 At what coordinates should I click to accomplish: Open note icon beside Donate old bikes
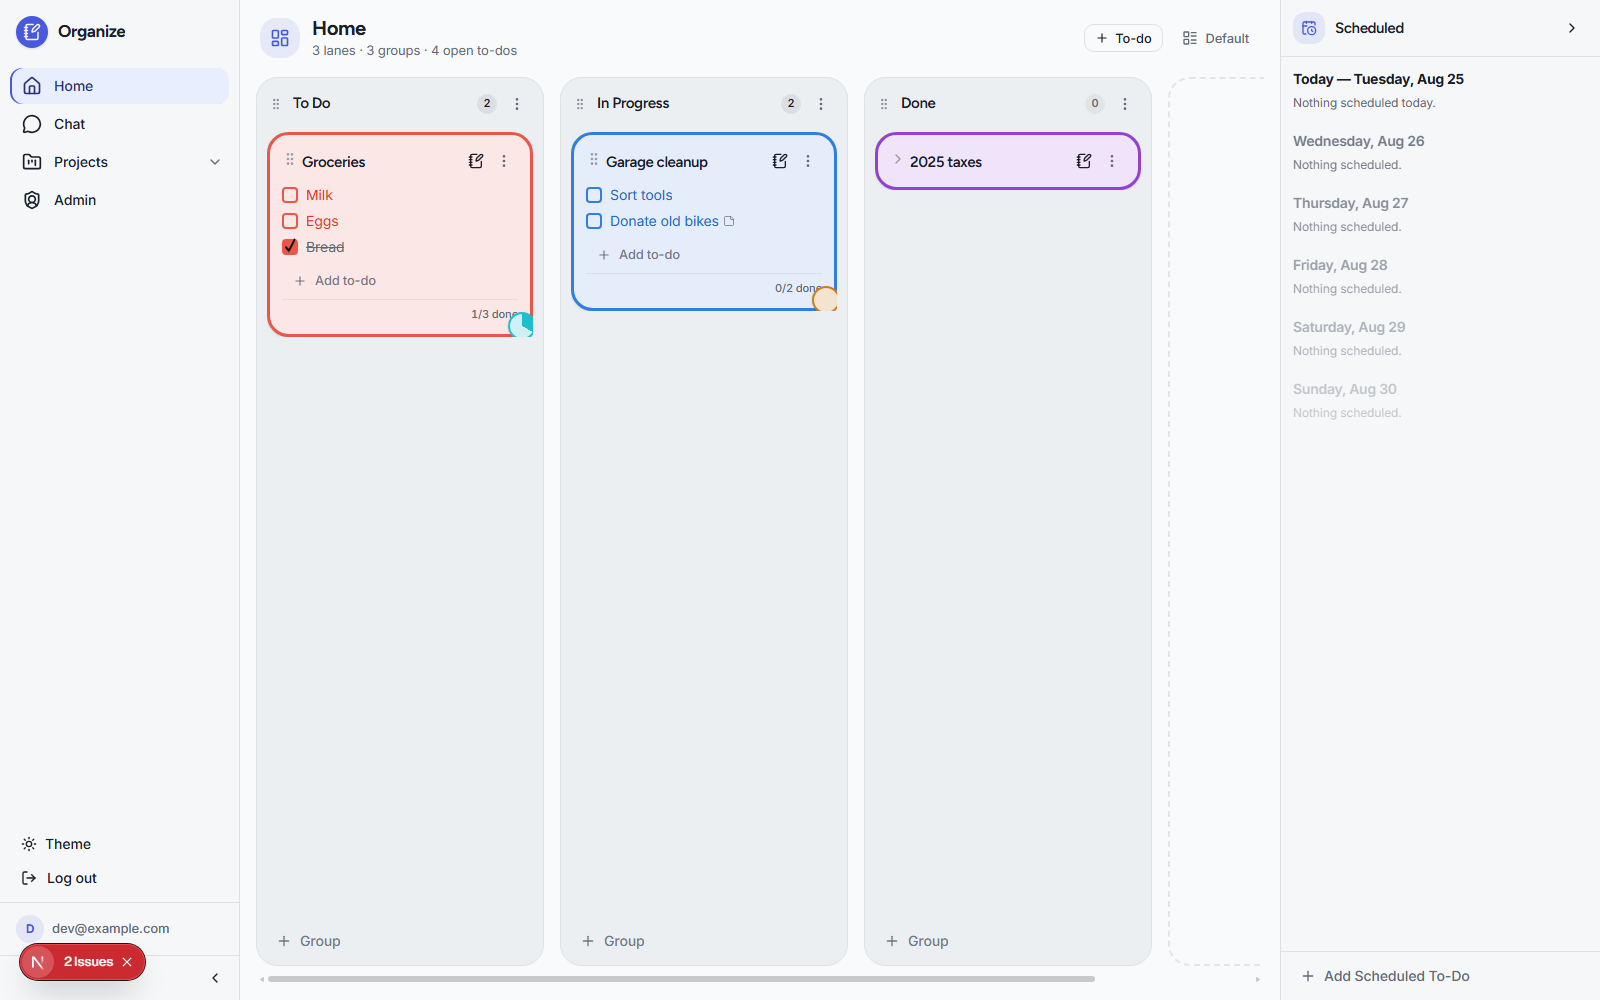pos(729,221)
